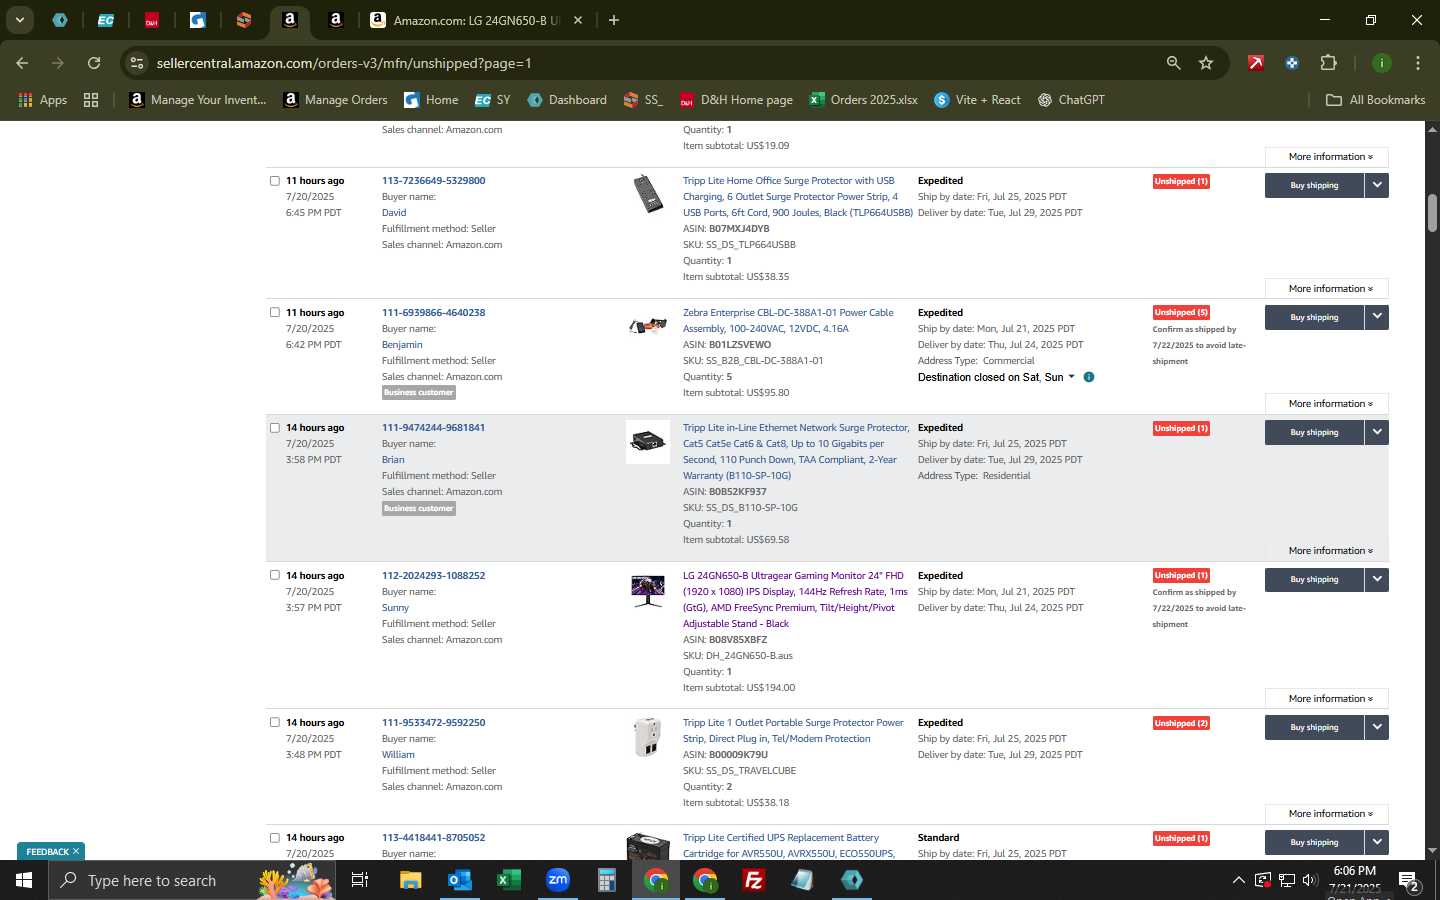The image size is (1440, 900).
Task: Click Zebra power cable product thumbnail
Action: pos(648,325)
